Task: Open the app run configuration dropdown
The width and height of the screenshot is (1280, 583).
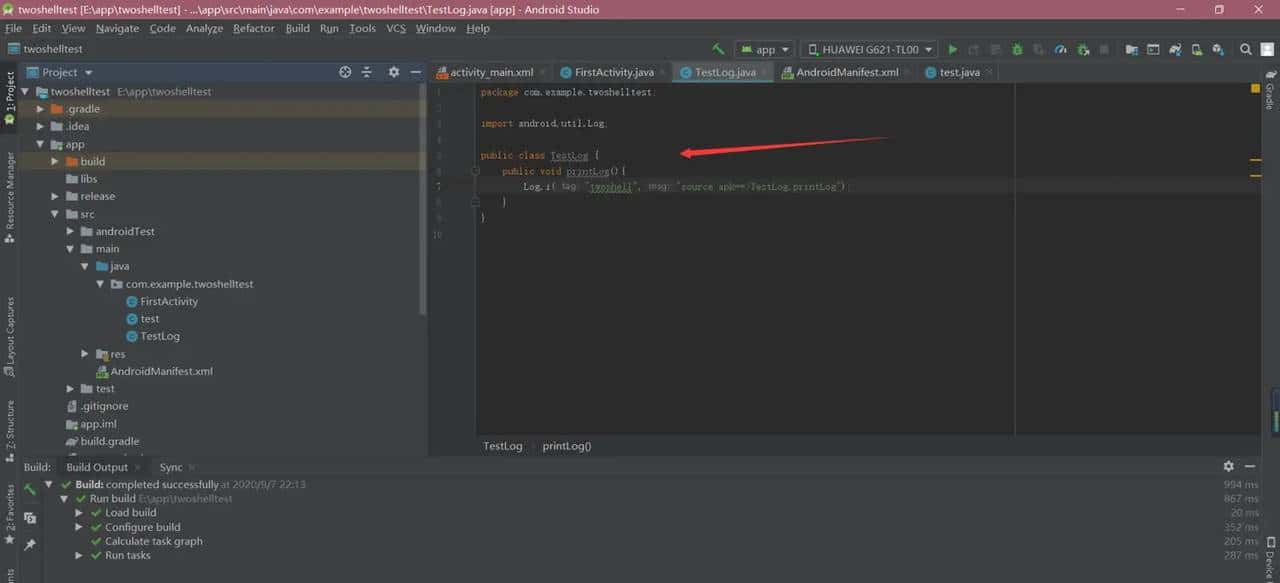Action: 765,49
